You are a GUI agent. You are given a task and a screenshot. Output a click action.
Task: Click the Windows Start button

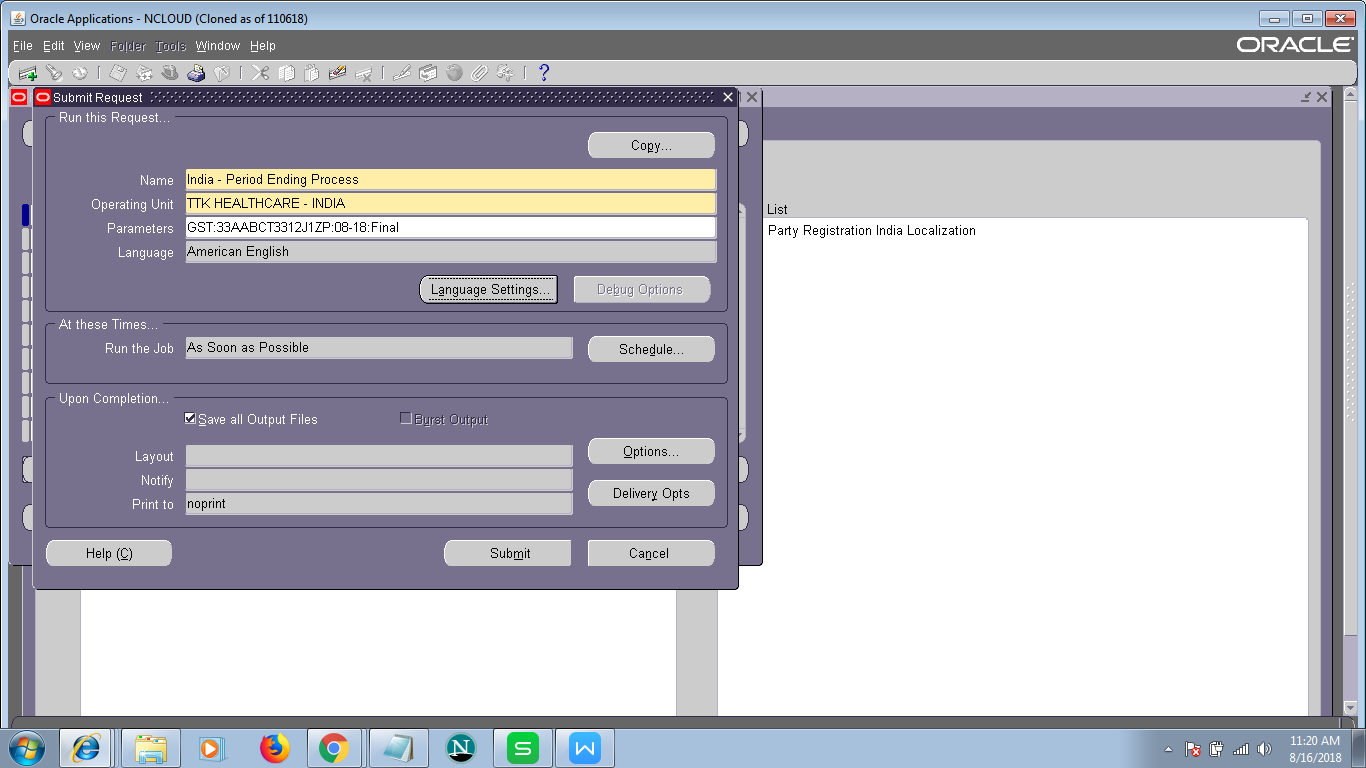click(x=27, y=748)
